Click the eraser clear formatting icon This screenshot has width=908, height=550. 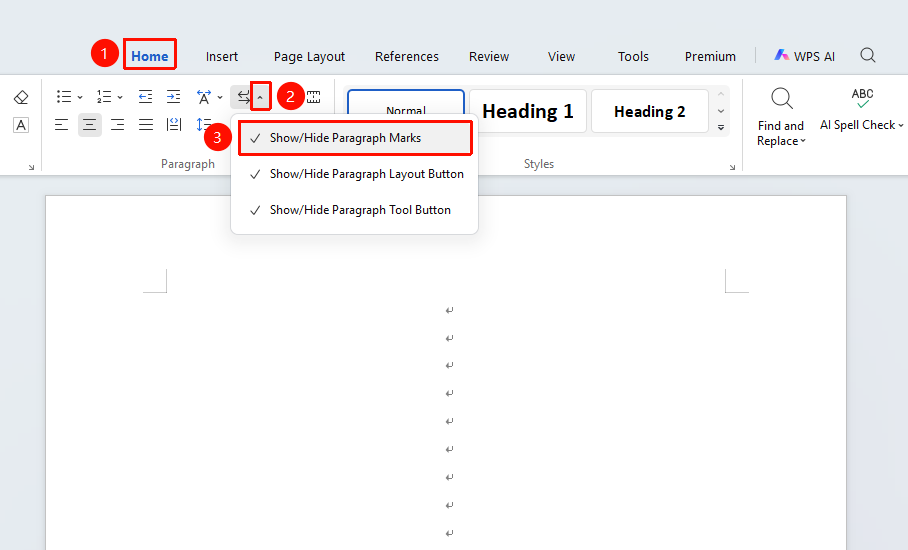(21, 97)
